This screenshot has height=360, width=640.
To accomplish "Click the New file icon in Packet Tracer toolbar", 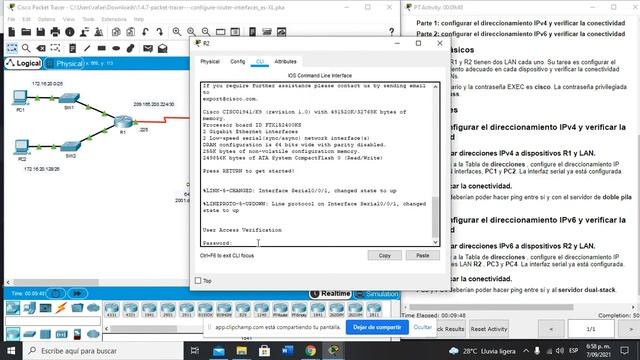I will 11,32.
